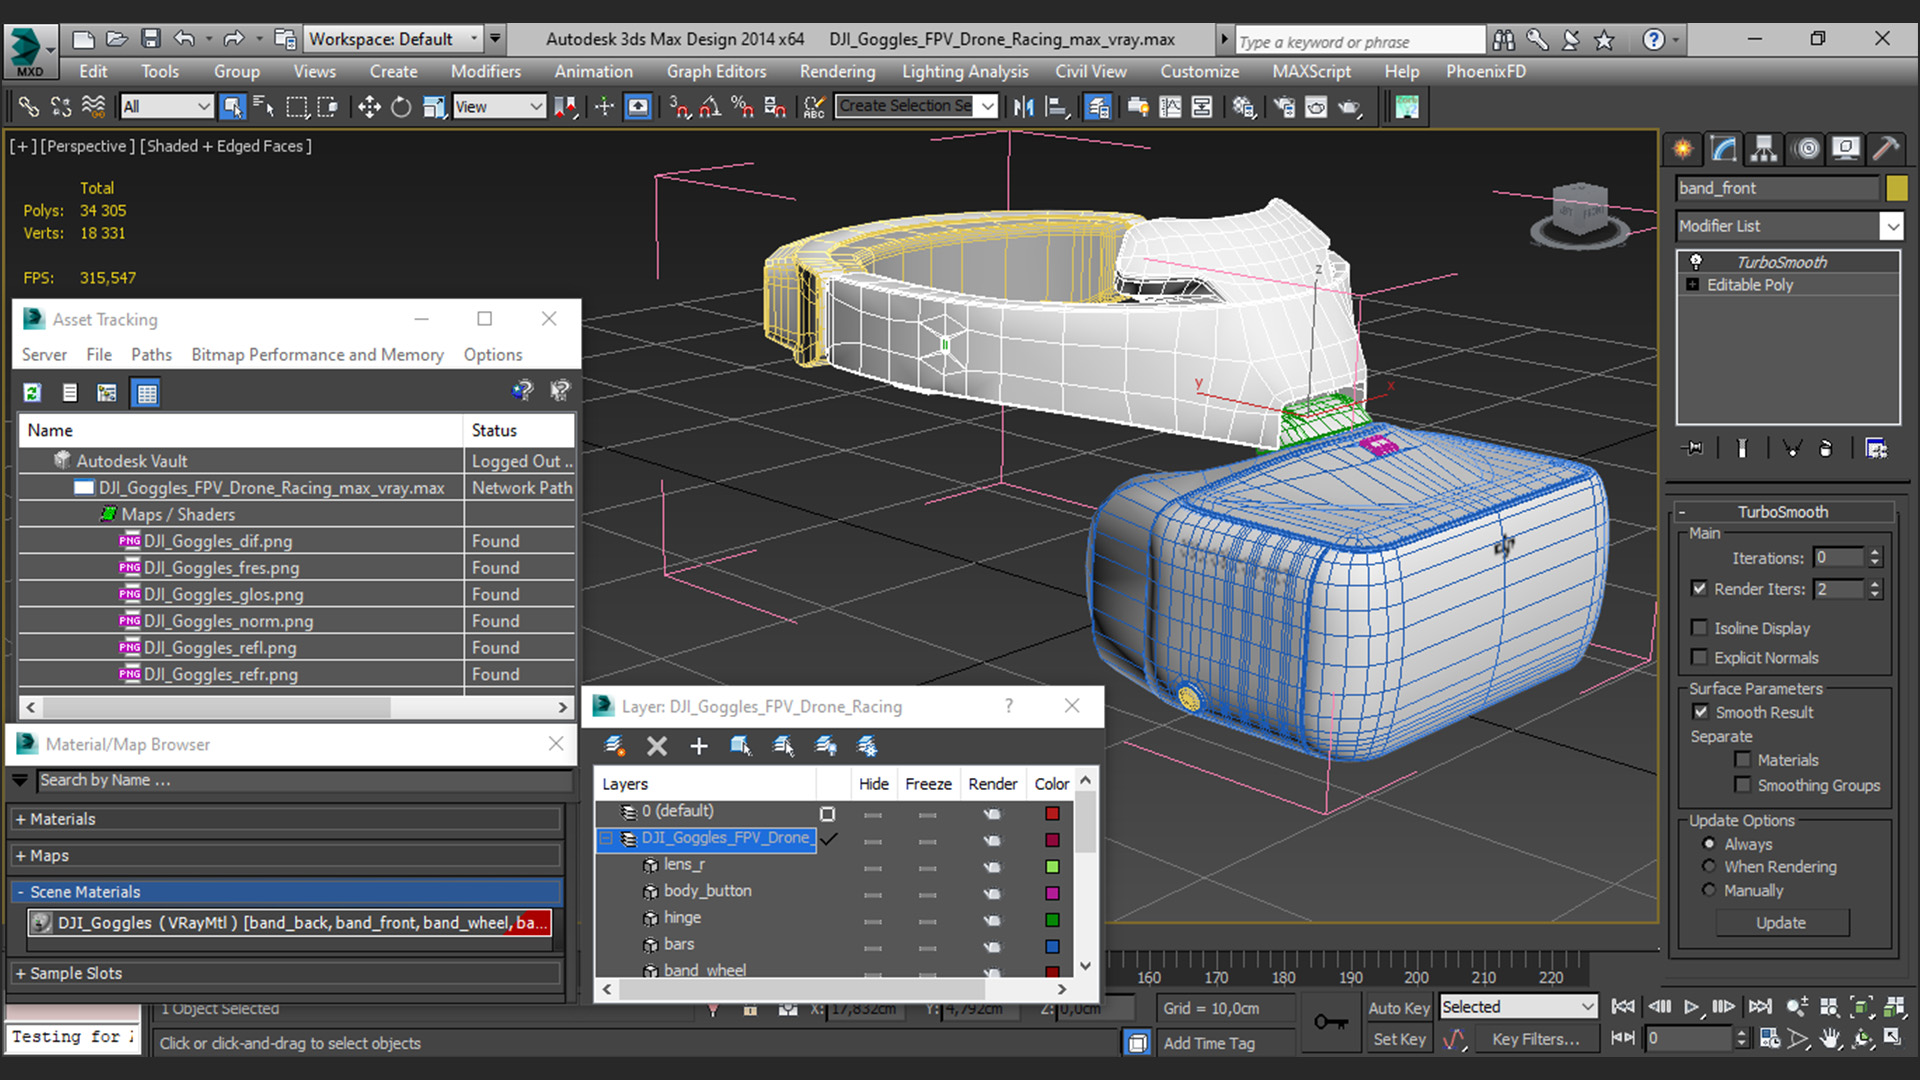Enable Explicit Normals checkbox
Screen dimensions: 1920x1080
pos(1699,657)
